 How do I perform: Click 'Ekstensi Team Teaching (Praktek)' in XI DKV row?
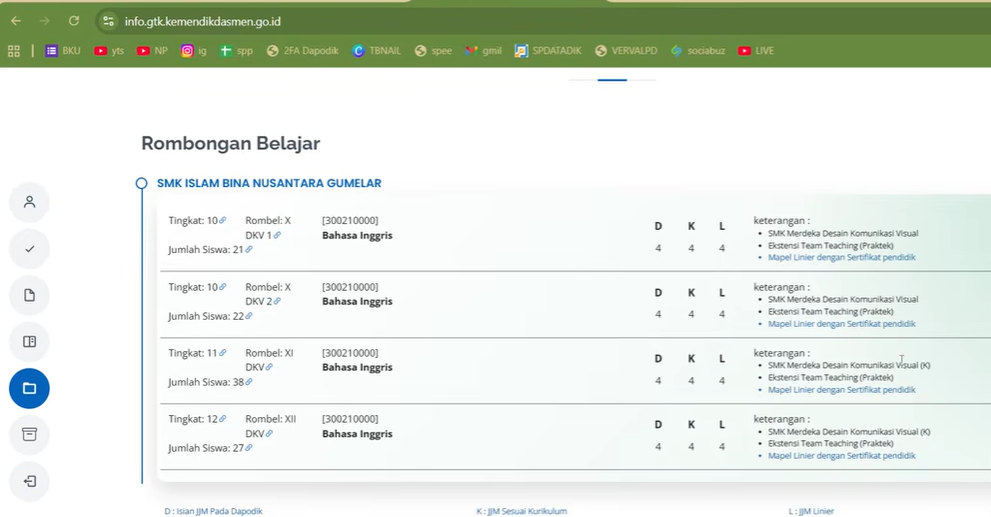[830, 377]
